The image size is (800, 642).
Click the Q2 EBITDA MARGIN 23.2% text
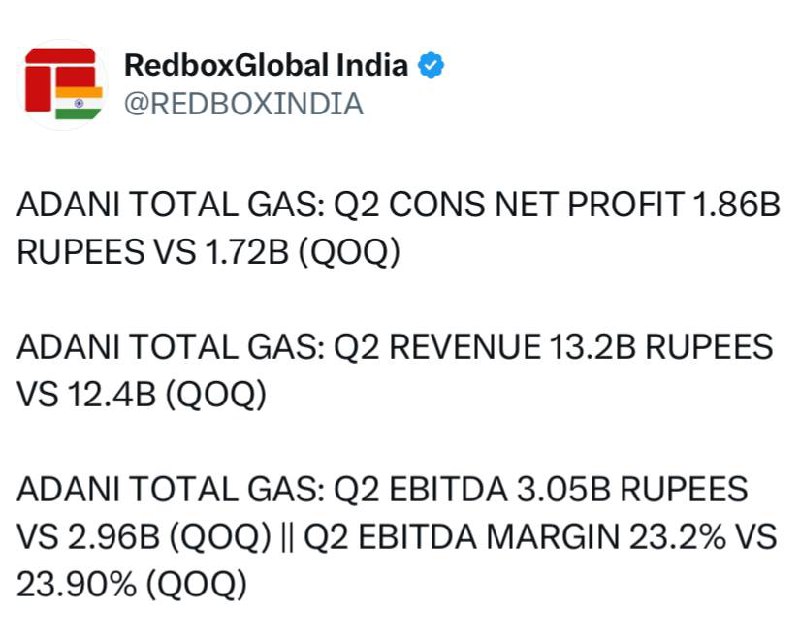pos(514,537)
